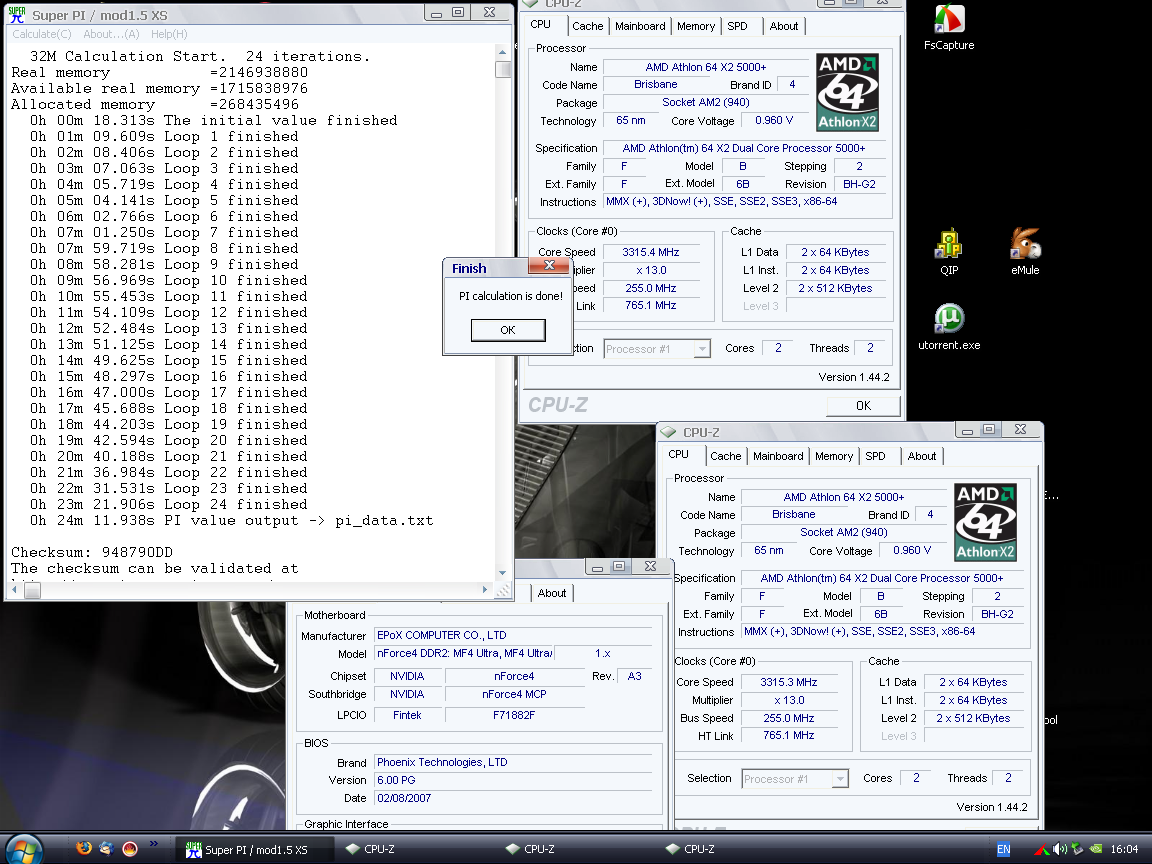This screenshot has width=1152, height=864.
Task: Switch to About tab in upper CPU-Z
Action: (784, 26)
